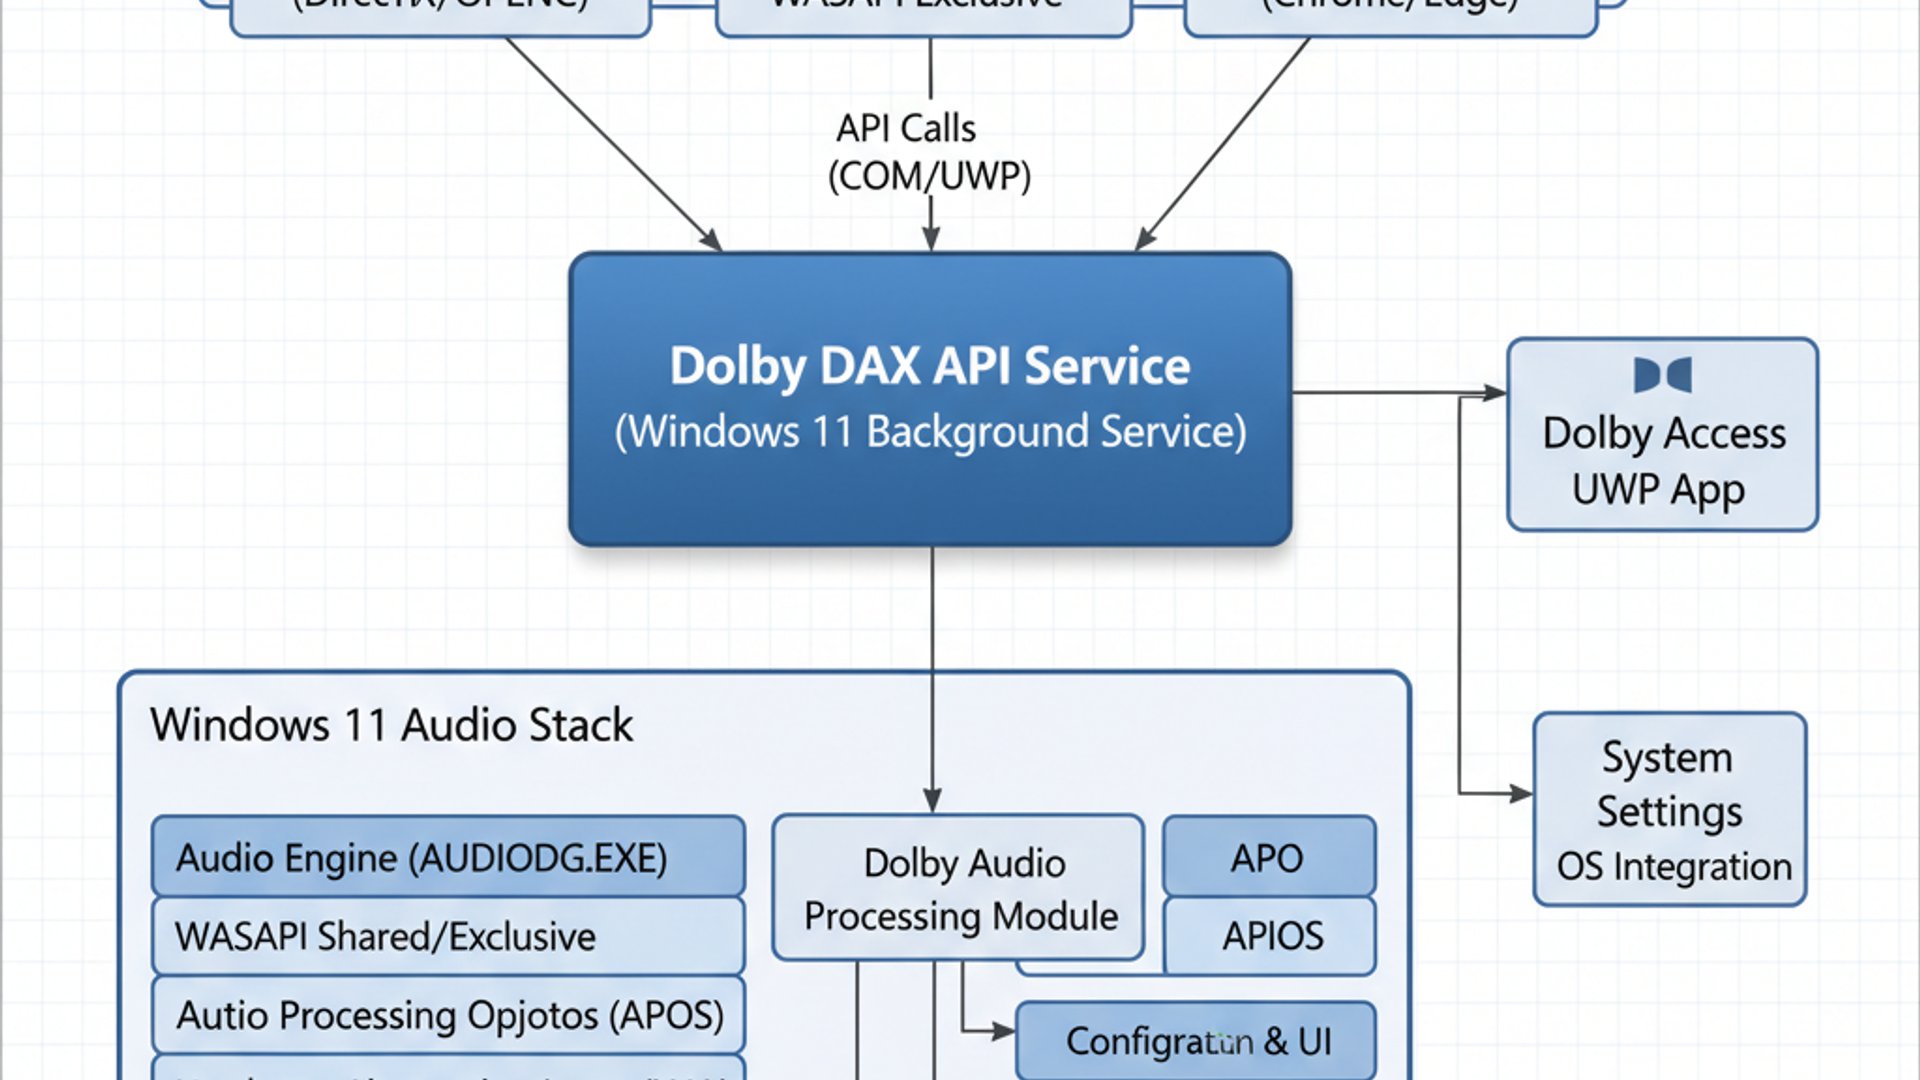Click the Configratun & UI block
The width and height of the screenshot is (1920, 1080).
click(x=1196, y=1041)
